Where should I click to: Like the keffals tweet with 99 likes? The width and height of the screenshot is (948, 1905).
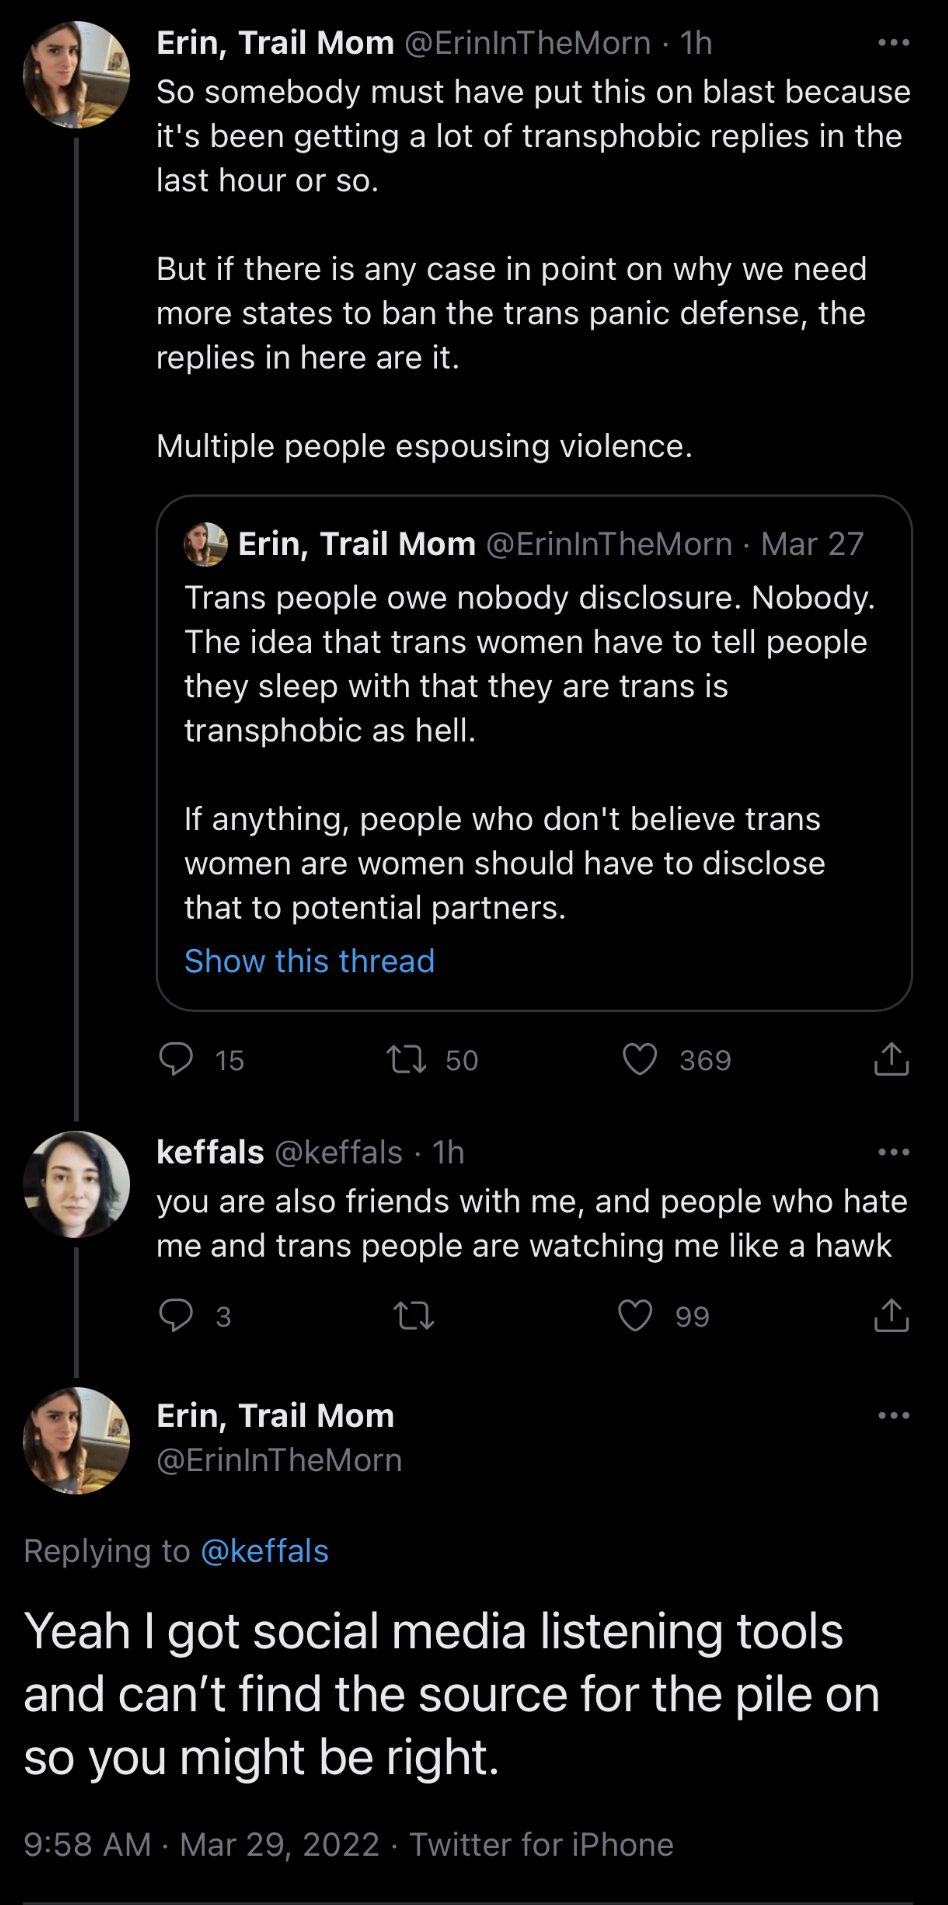tap(636, 1315)
